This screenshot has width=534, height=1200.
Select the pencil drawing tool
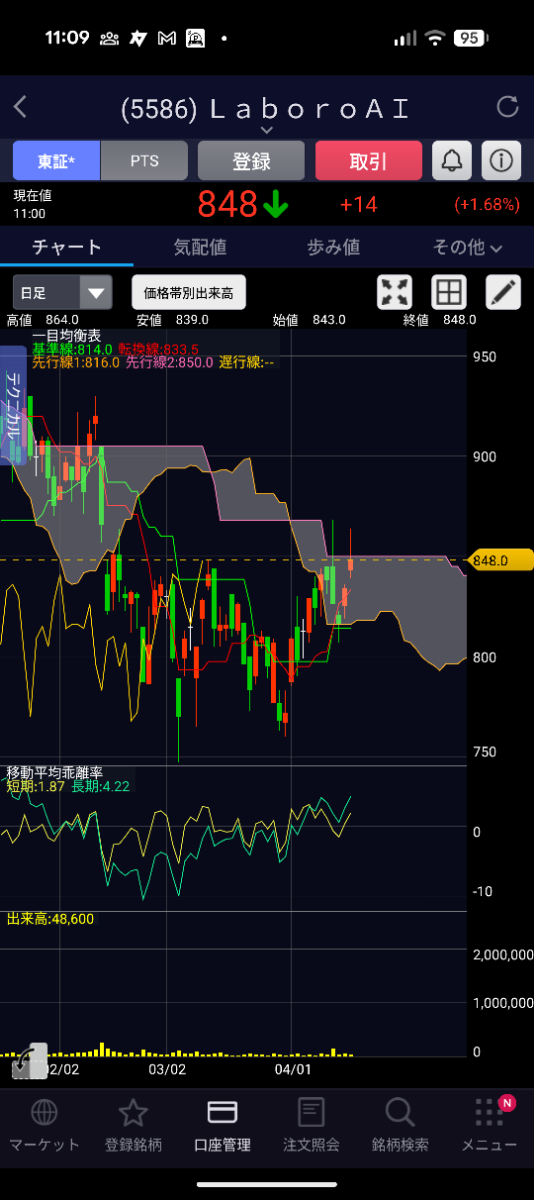503,292
